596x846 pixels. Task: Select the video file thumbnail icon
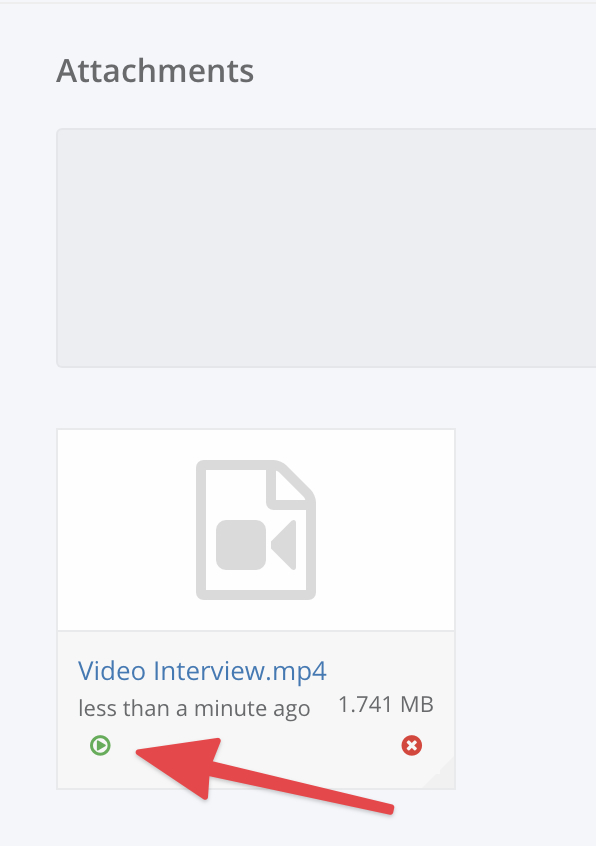[256, 530]
